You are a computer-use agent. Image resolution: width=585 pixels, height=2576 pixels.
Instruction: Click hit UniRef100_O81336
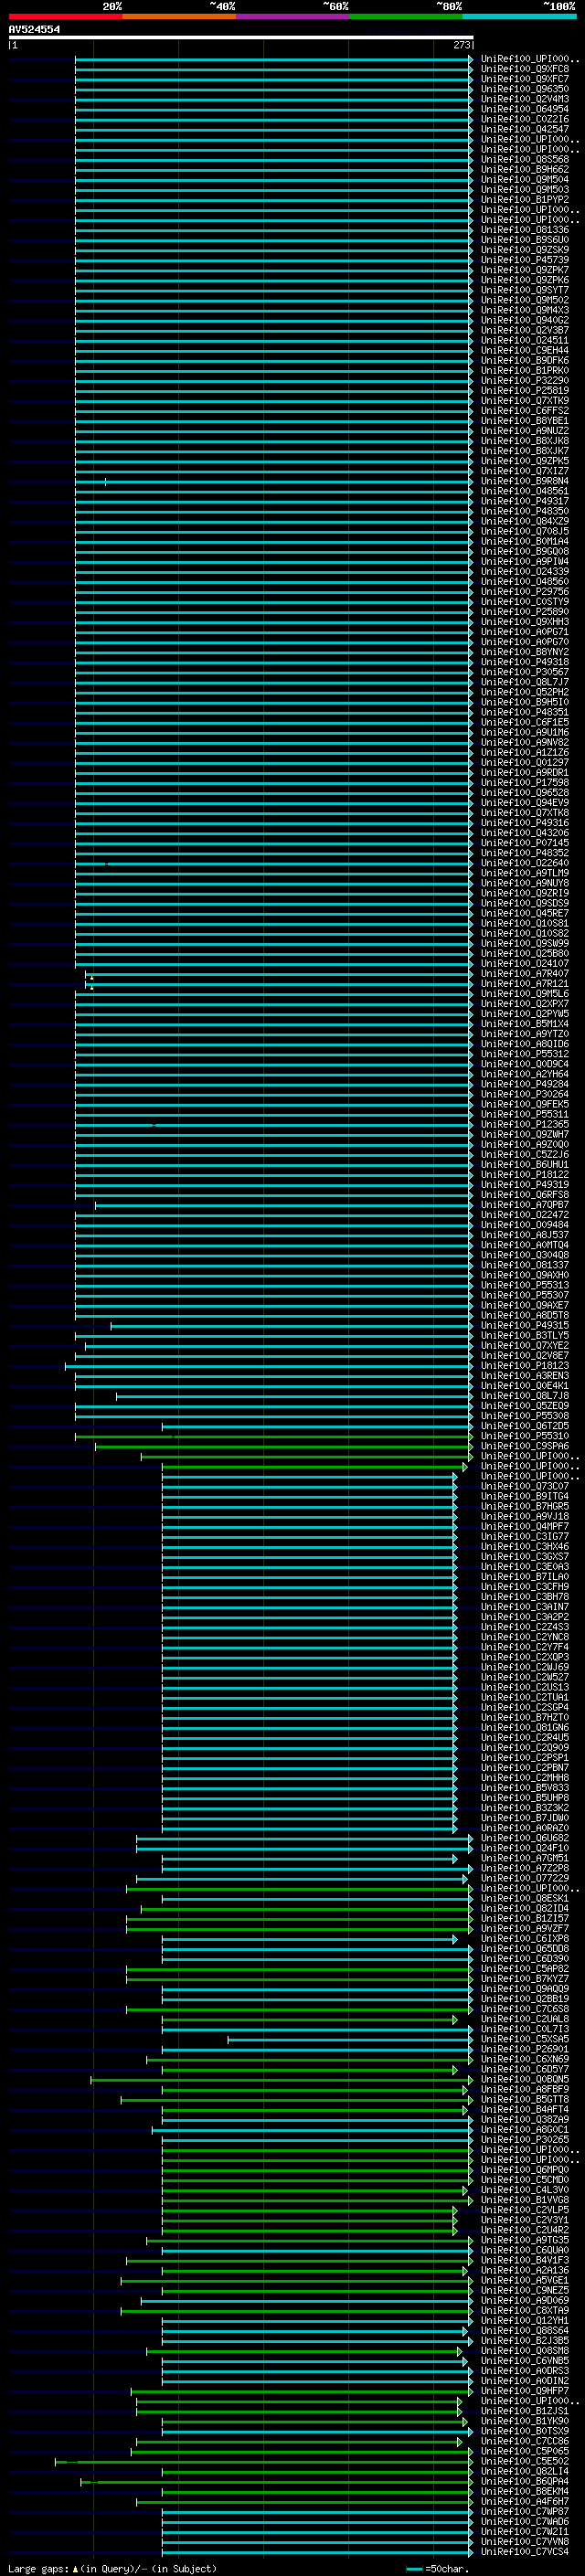525,230
